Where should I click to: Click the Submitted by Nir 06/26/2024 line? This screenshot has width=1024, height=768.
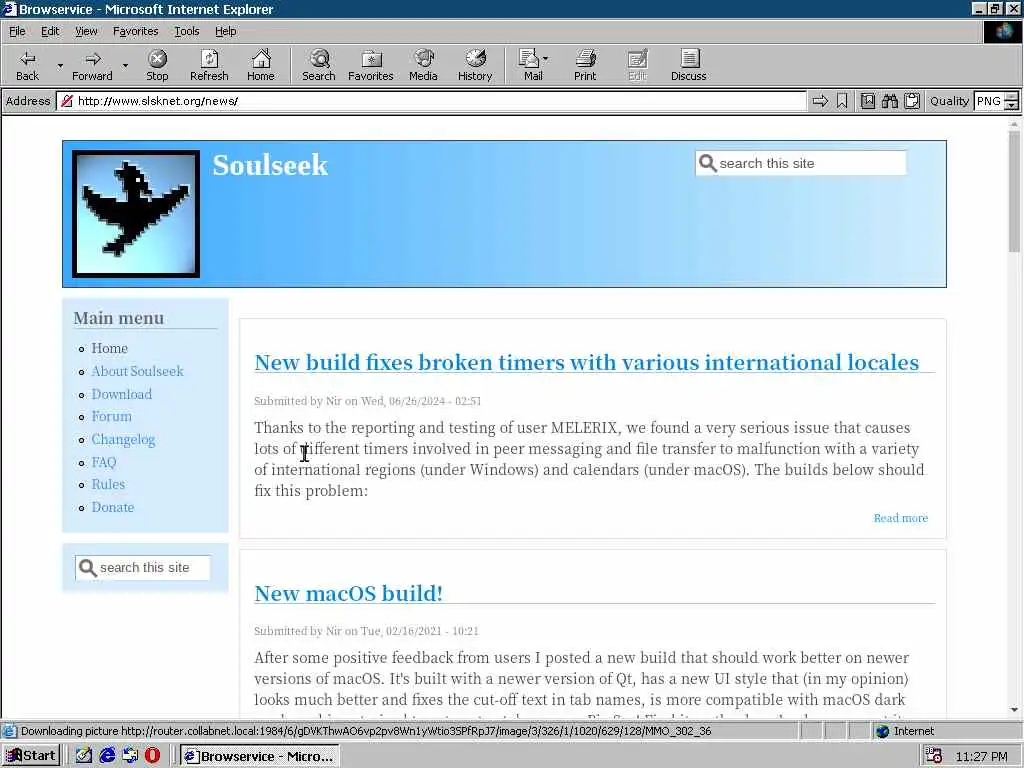click(368, 401)
